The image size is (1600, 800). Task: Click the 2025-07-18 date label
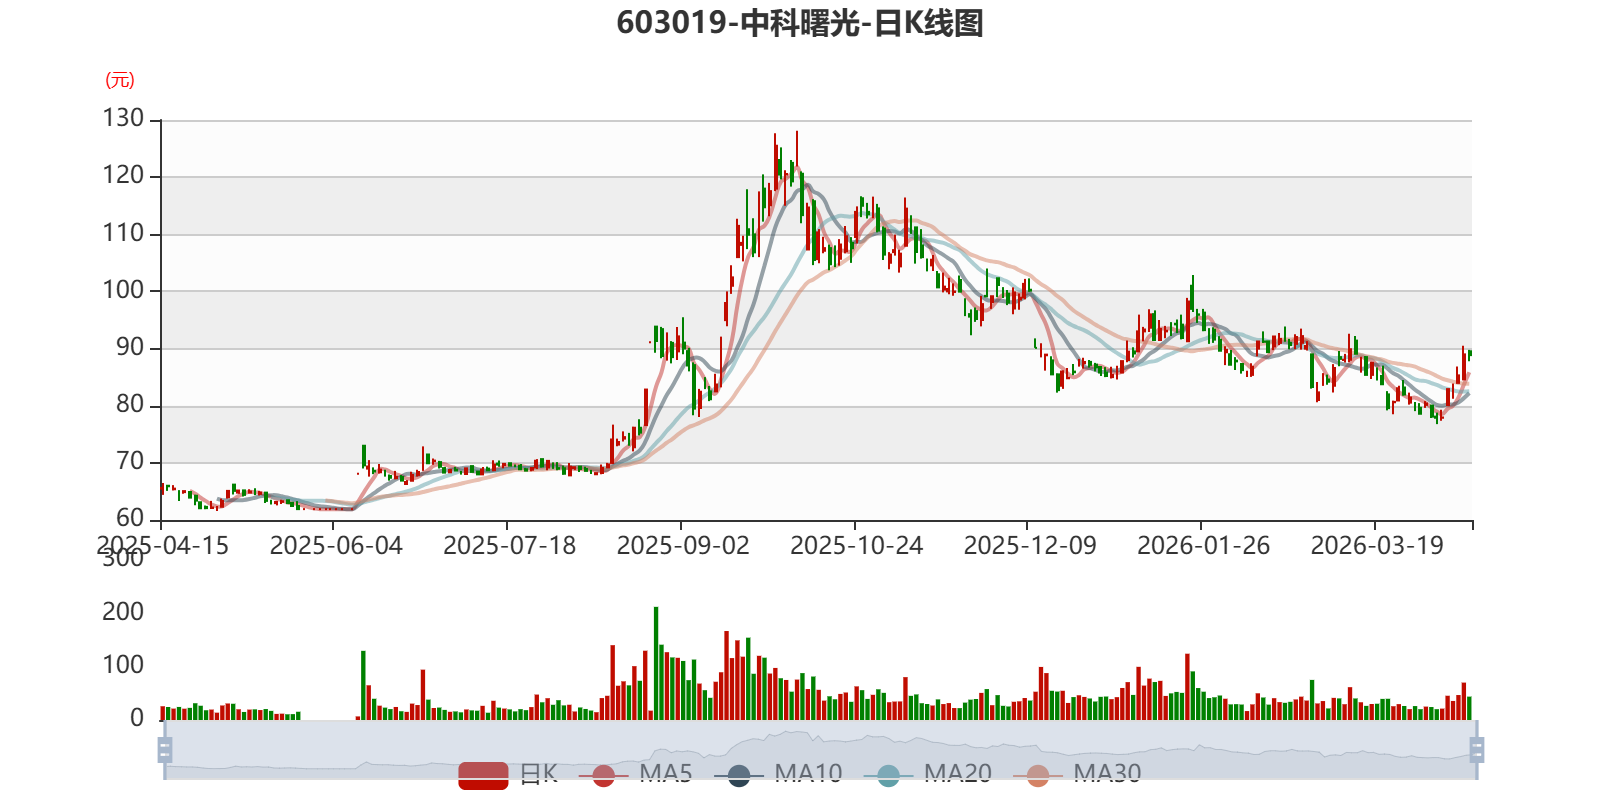[510, 546]
